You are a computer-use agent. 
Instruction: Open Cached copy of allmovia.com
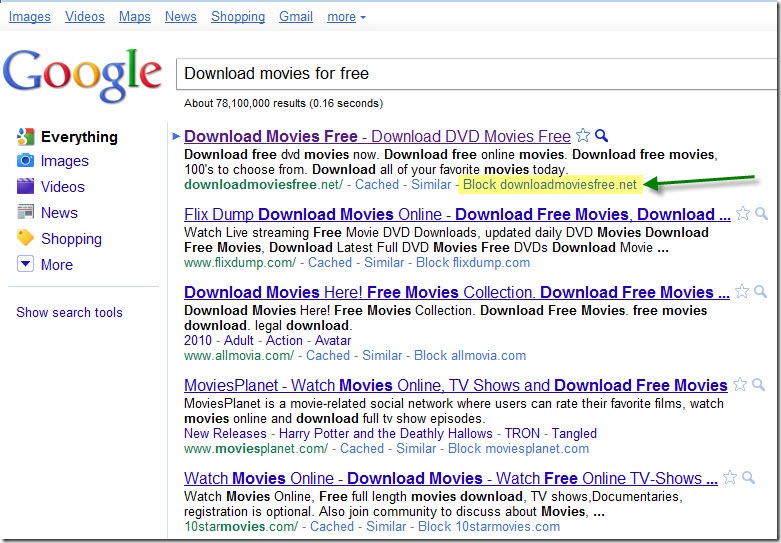pyautogui.click(x=328, y=355)
